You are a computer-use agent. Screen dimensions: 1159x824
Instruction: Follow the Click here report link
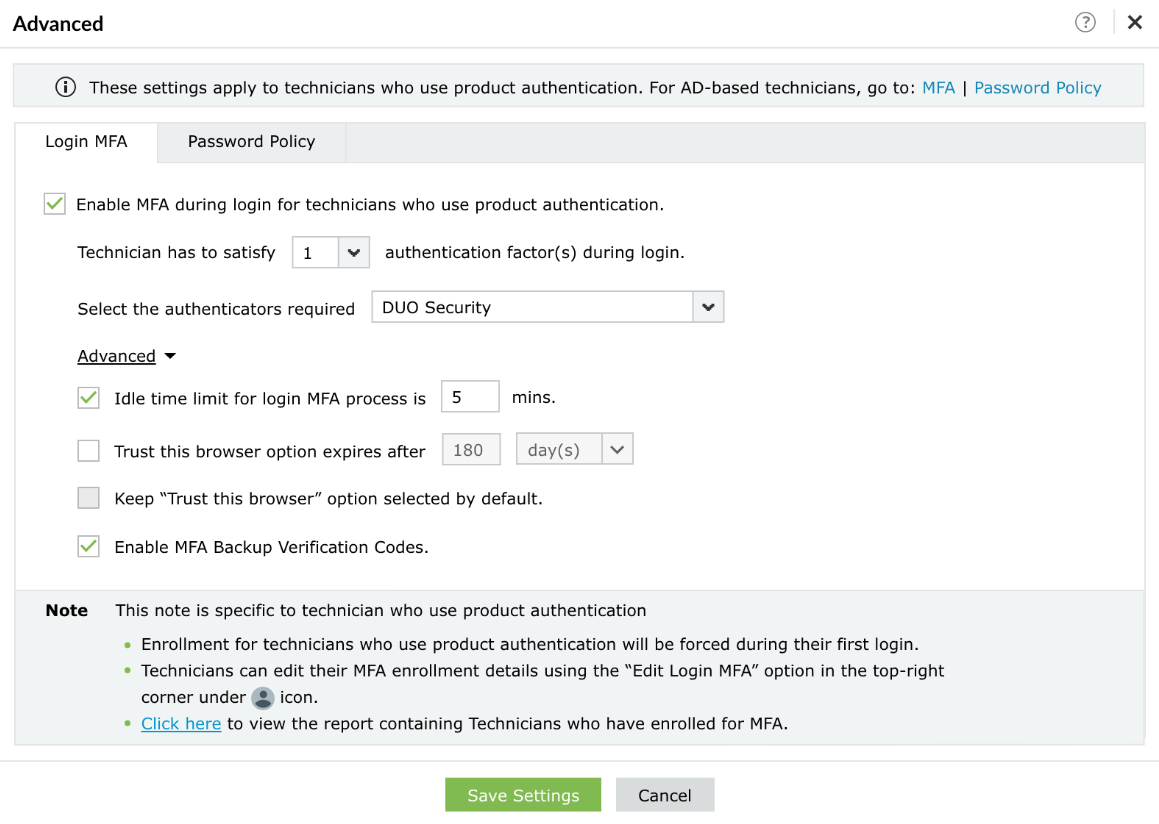[181, 724]
